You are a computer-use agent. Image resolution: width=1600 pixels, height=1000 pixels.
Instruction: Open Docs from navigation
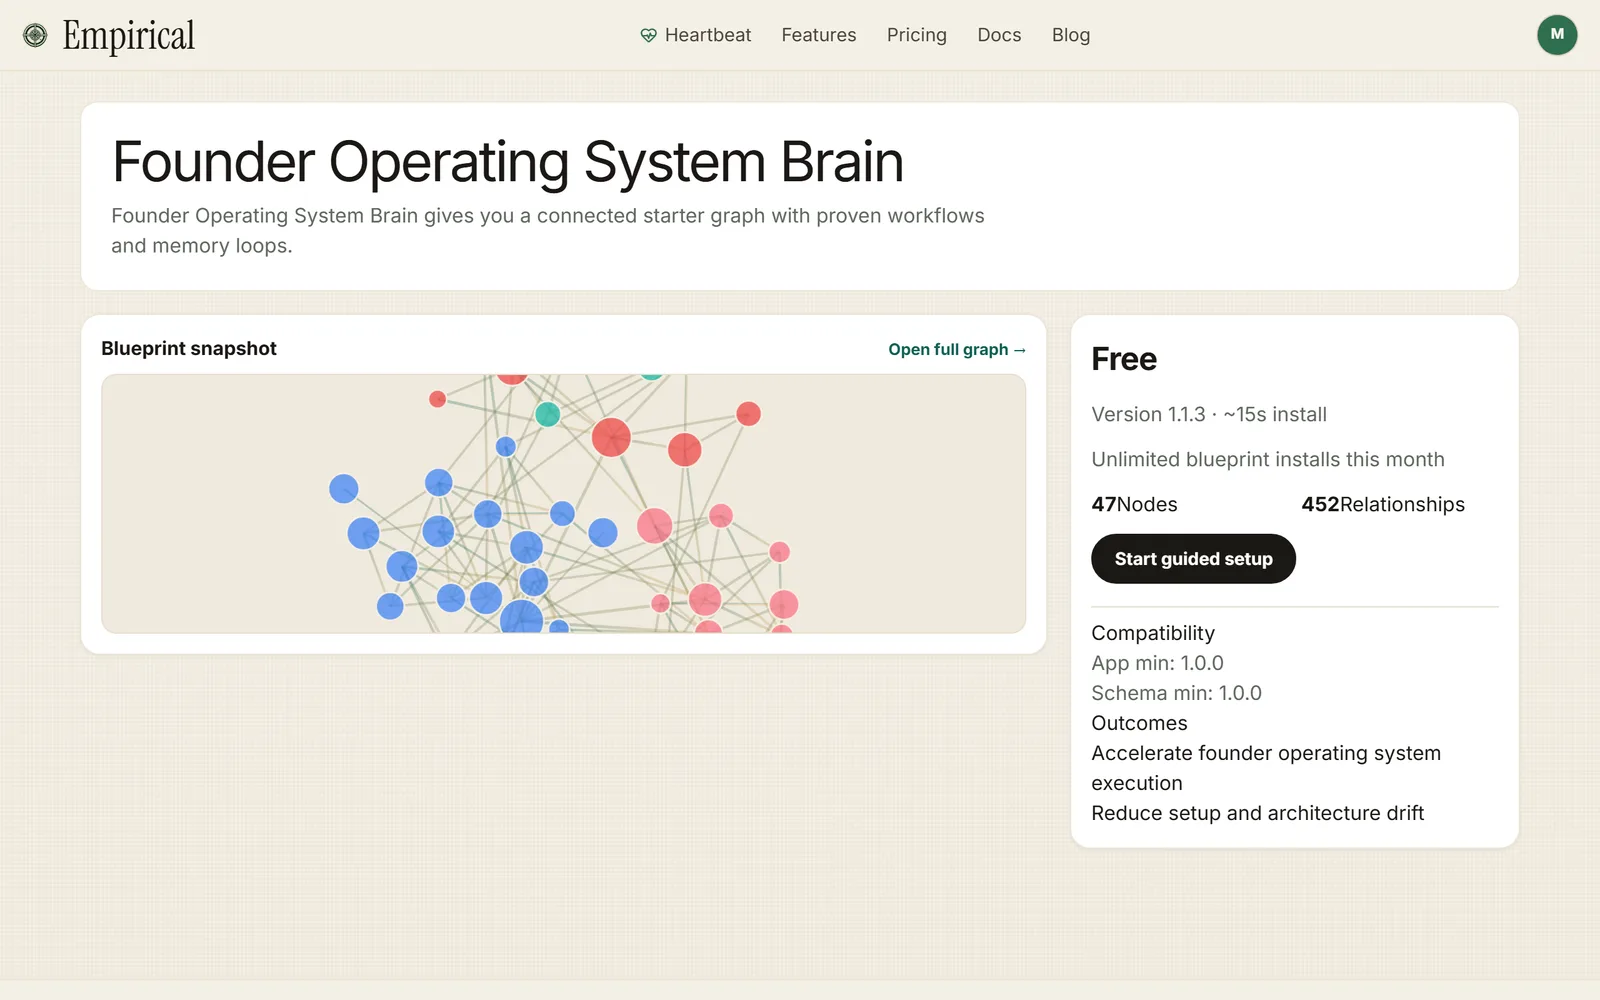[x=999, y=35]
